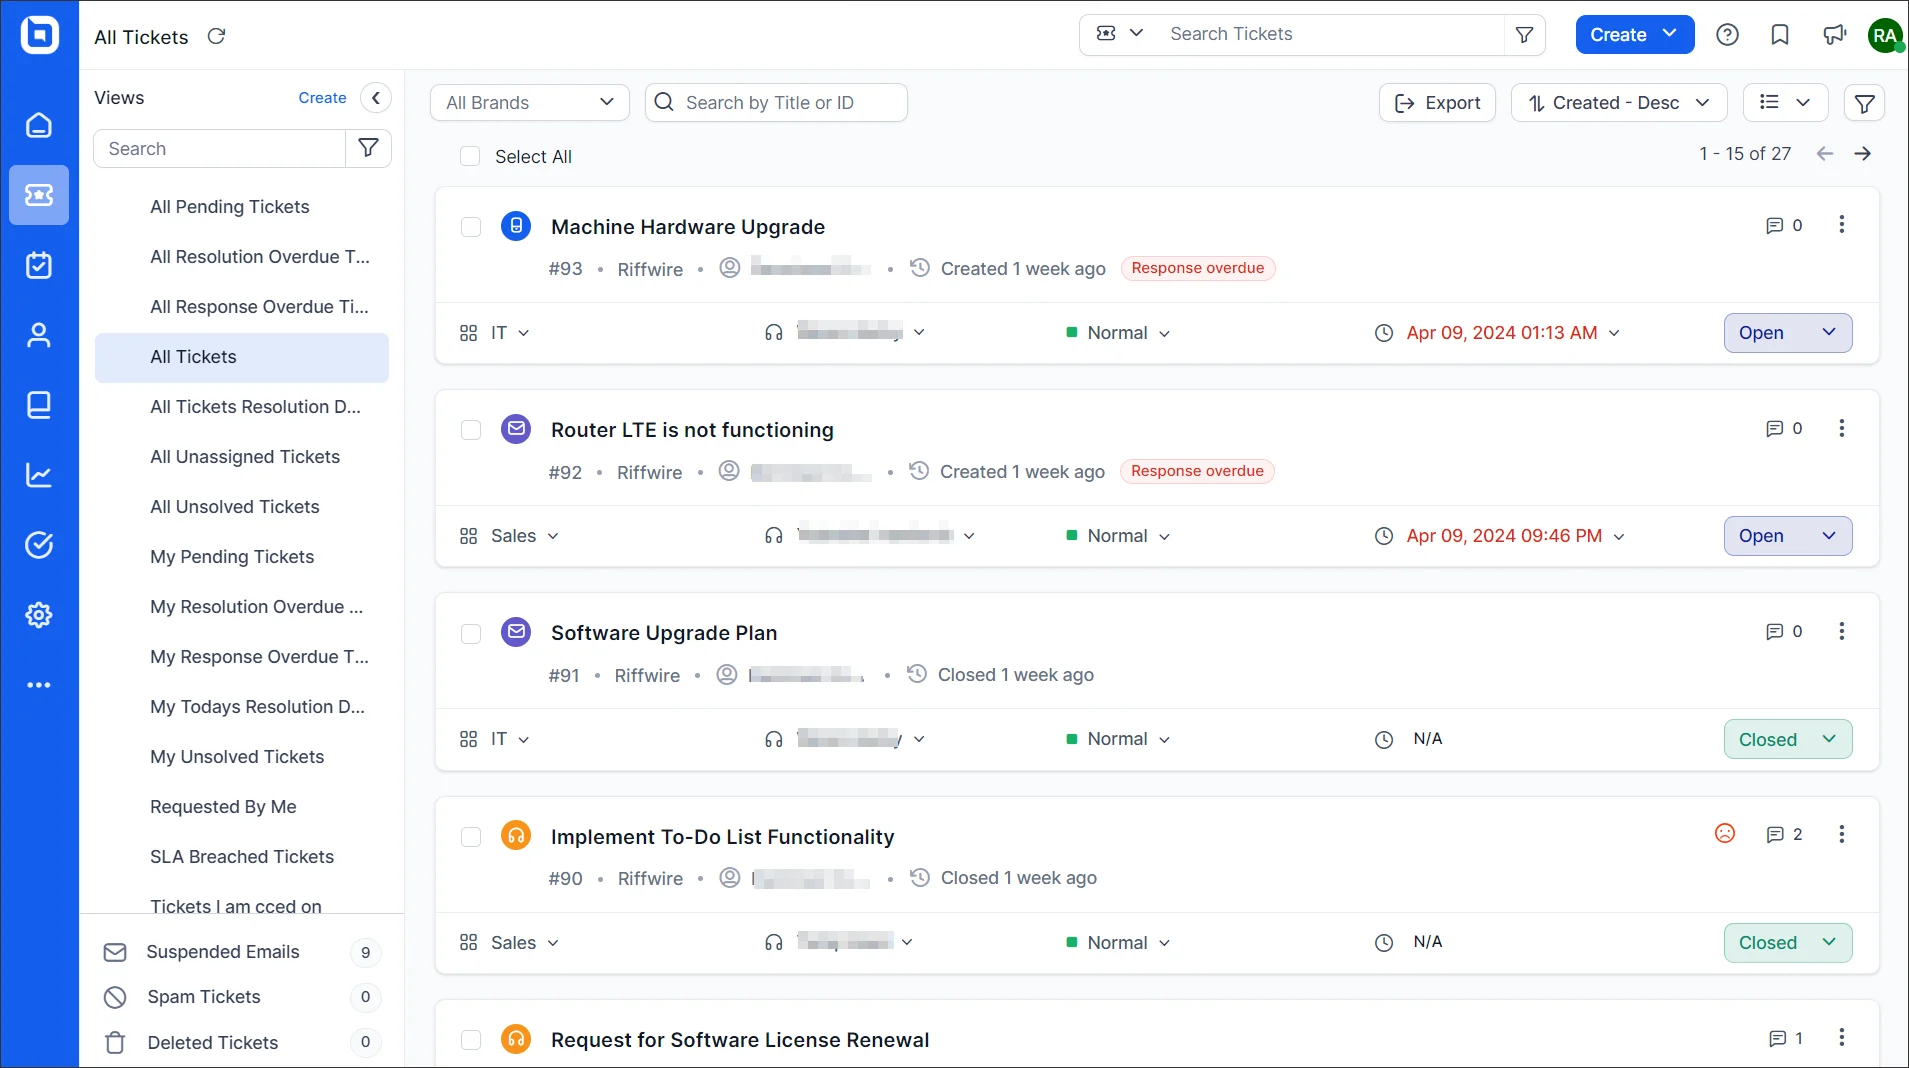Image resolution: width=1909 pixels, height=1068 pixels.
Task: Check the Router LTE is not functioning ticket
Action: tap(470, 430)
